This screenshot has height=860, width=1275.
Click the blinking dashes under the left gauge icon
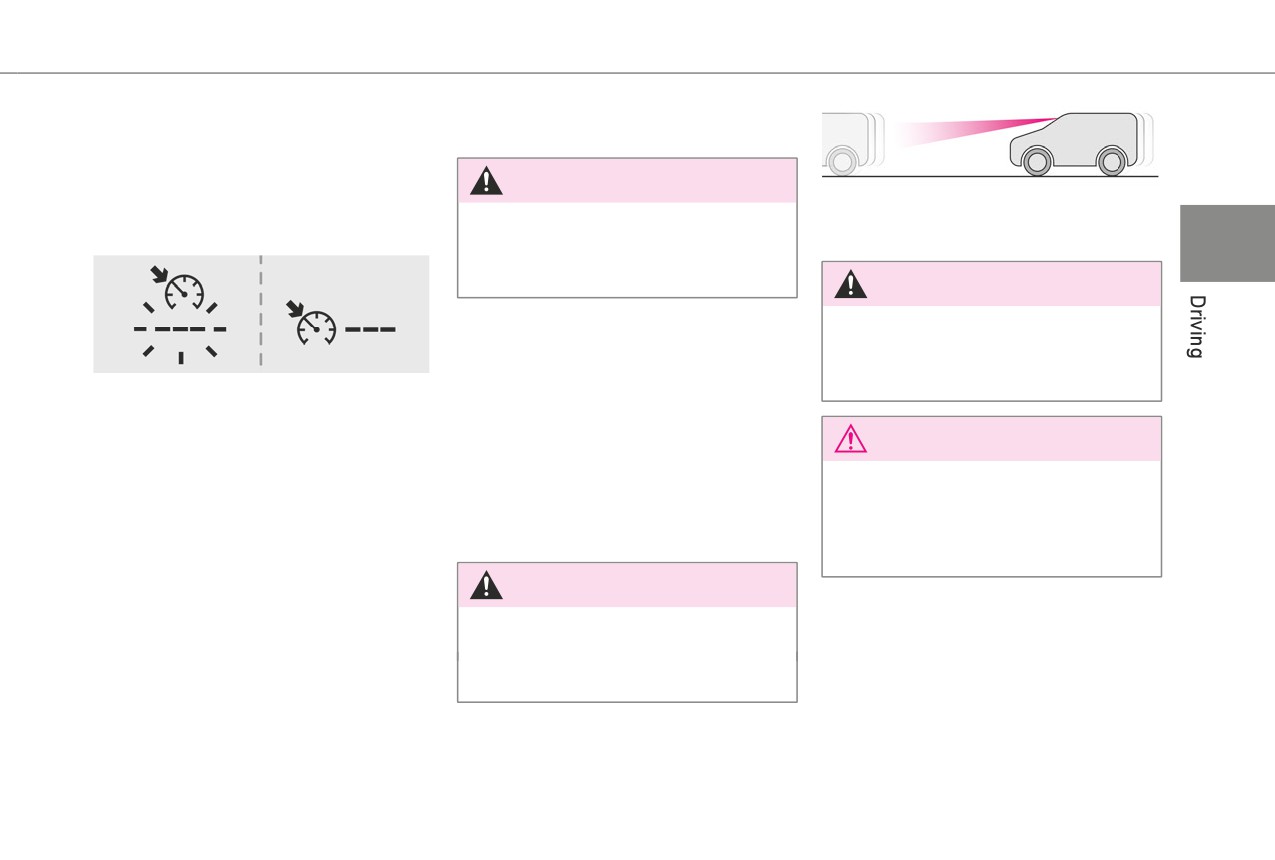pyautogui.click(x=180, y=329)
